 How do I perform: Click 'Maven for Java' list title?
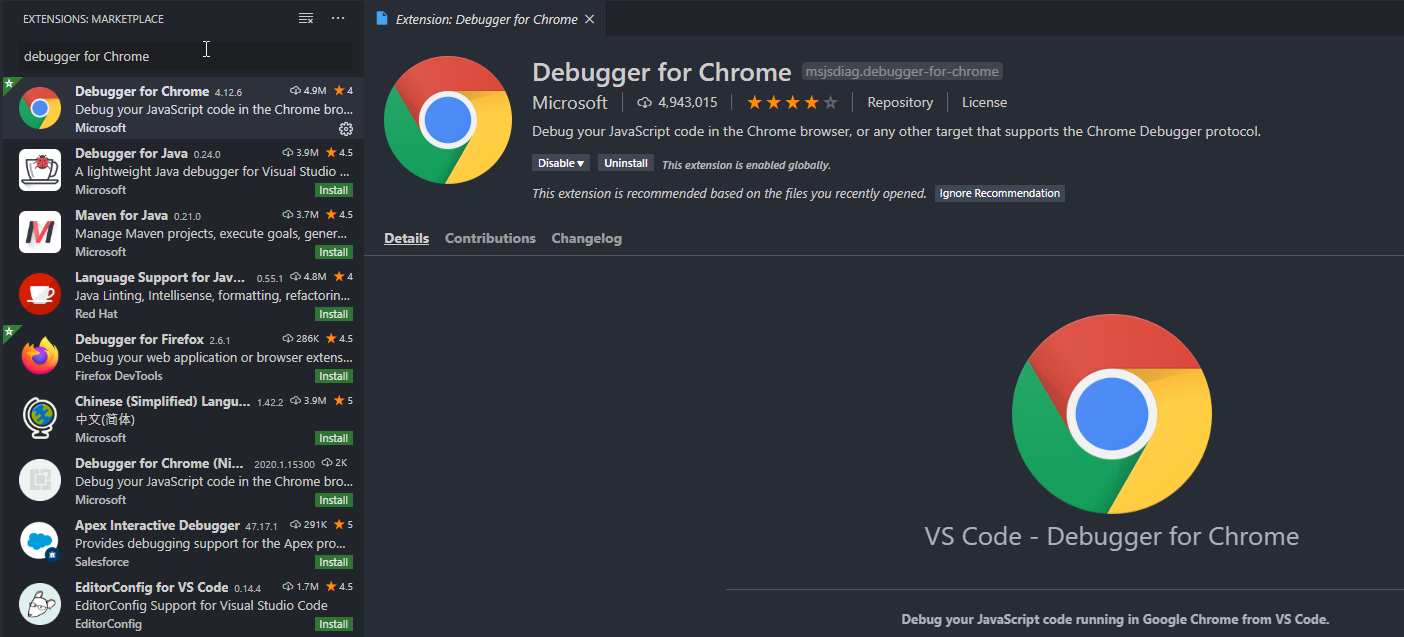(121, 216)
